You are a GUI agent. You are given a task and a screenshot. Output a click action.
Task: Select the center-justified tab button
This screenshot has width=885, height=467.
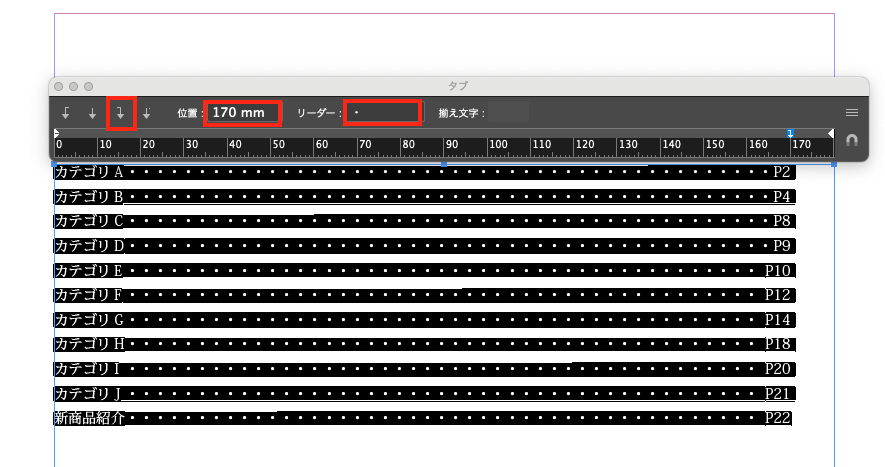point(93,113)
